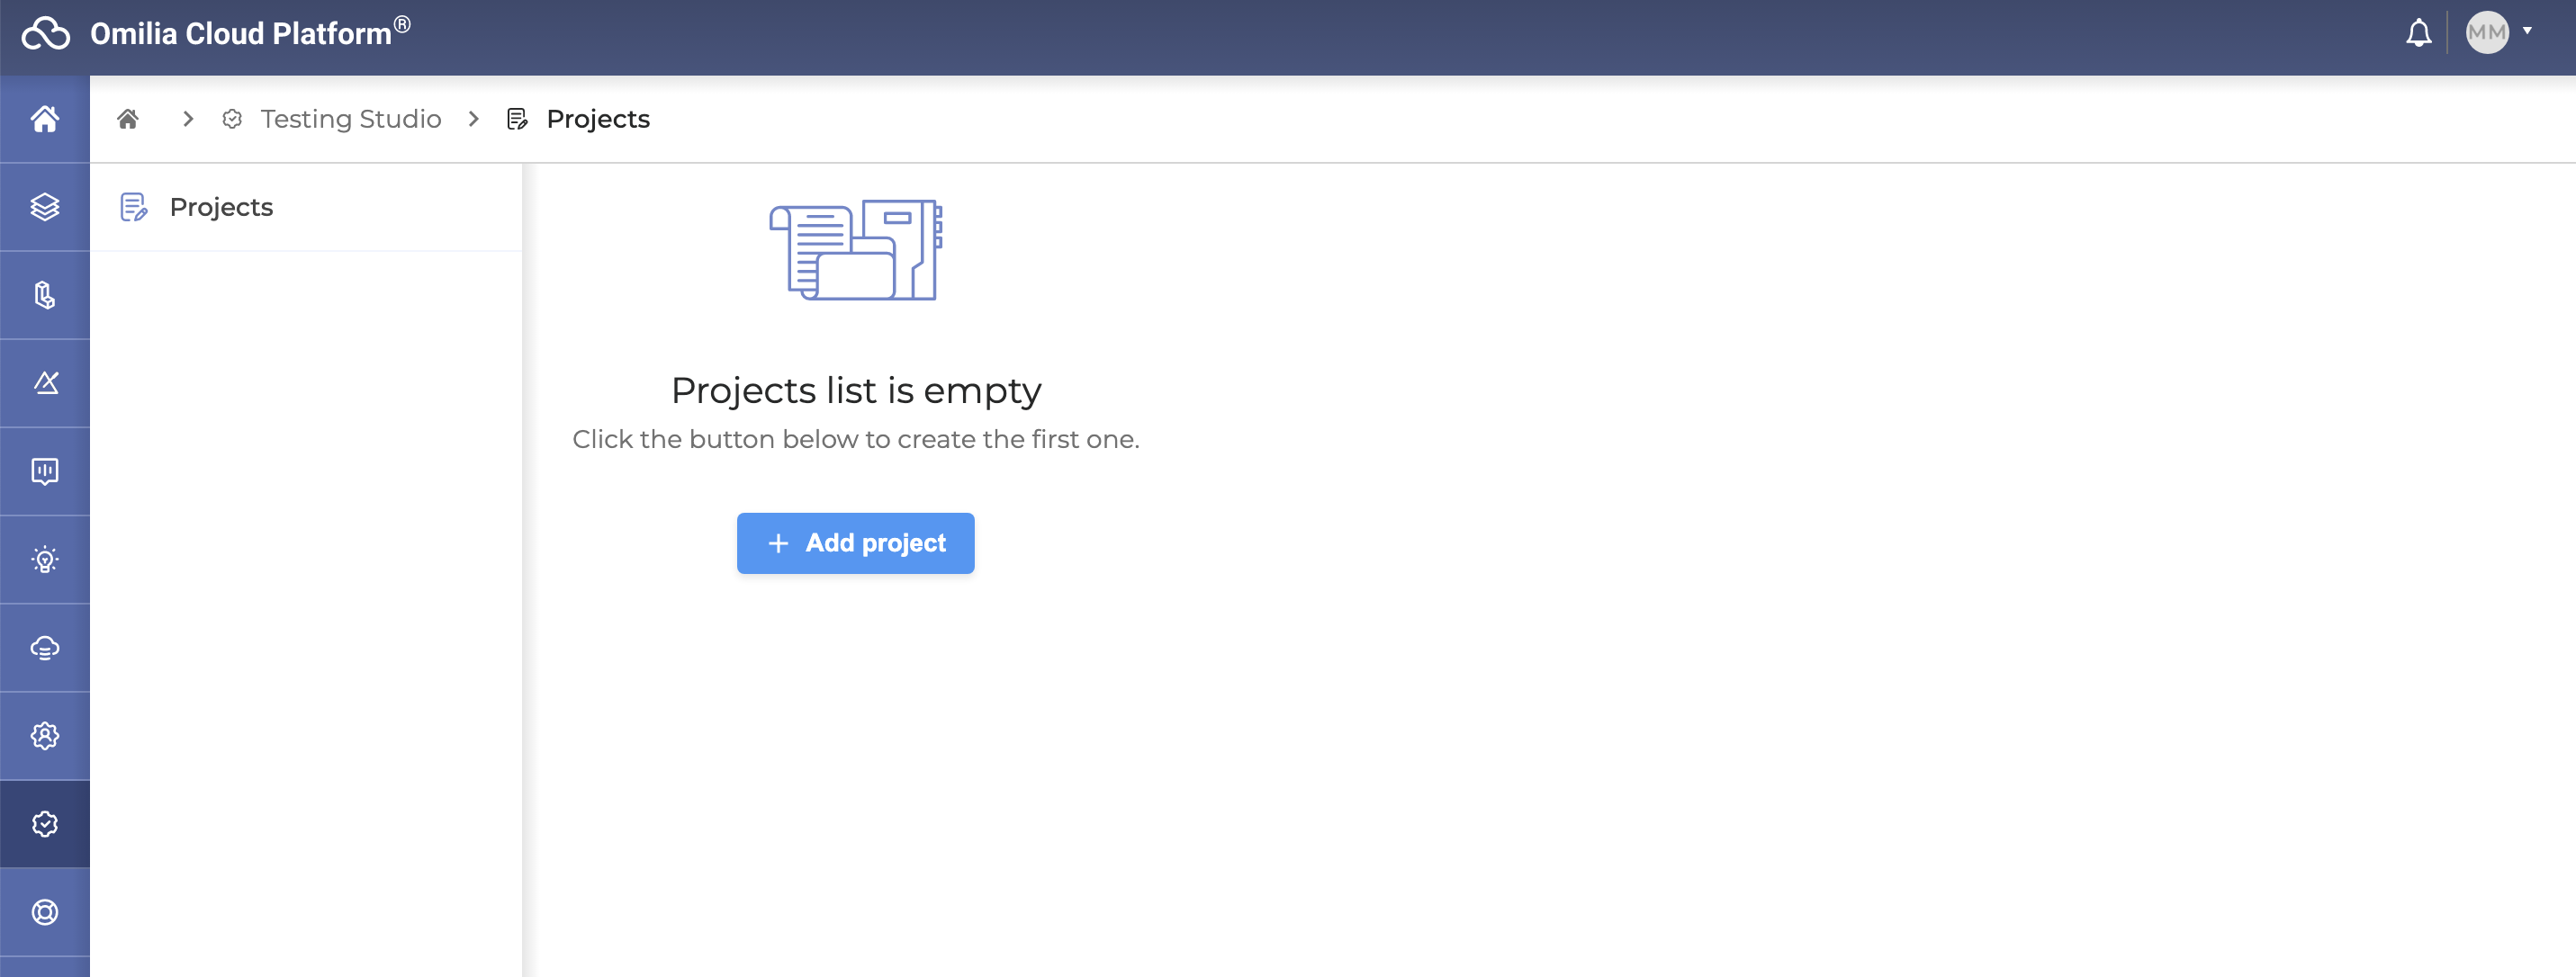Open the lifebuoy help sidebar icon
Viewport: 2576px width, 977px height.
(45, 912)
